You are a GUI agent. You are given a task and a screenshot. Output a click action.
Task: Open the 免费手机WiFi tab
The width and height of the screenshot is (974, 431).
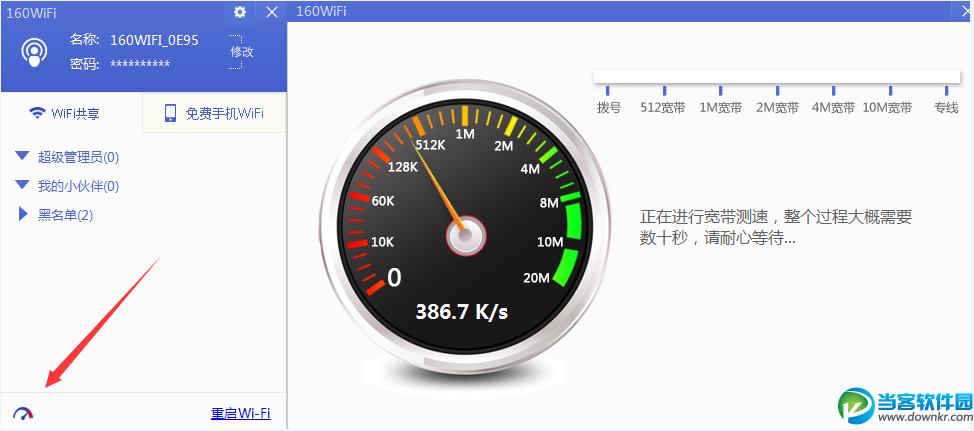click(214, 113)
